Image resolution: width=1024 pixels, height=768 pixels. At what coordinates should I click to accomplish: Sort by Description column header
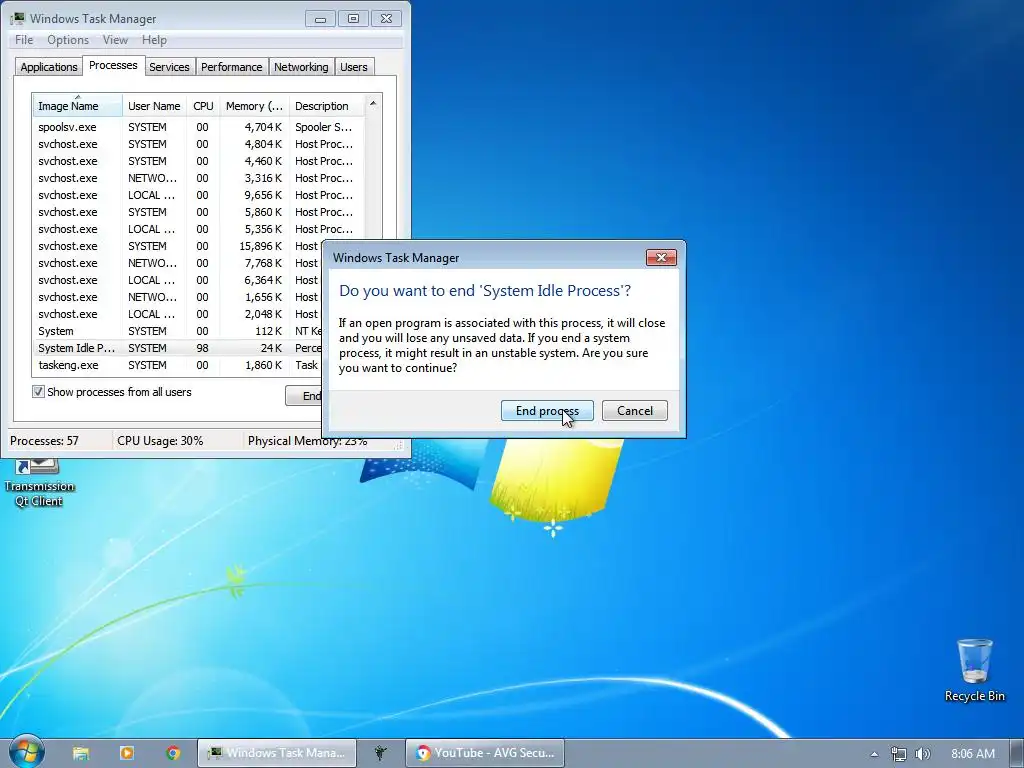pos(327,106)
